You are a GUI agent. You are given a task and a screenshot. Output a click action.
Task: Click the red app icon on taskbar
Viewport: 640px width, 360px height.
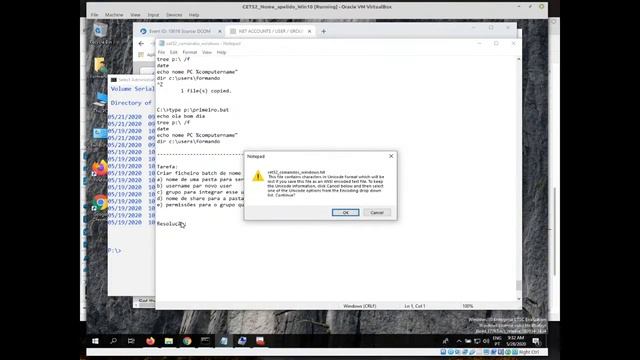click(x=260, y=341)
